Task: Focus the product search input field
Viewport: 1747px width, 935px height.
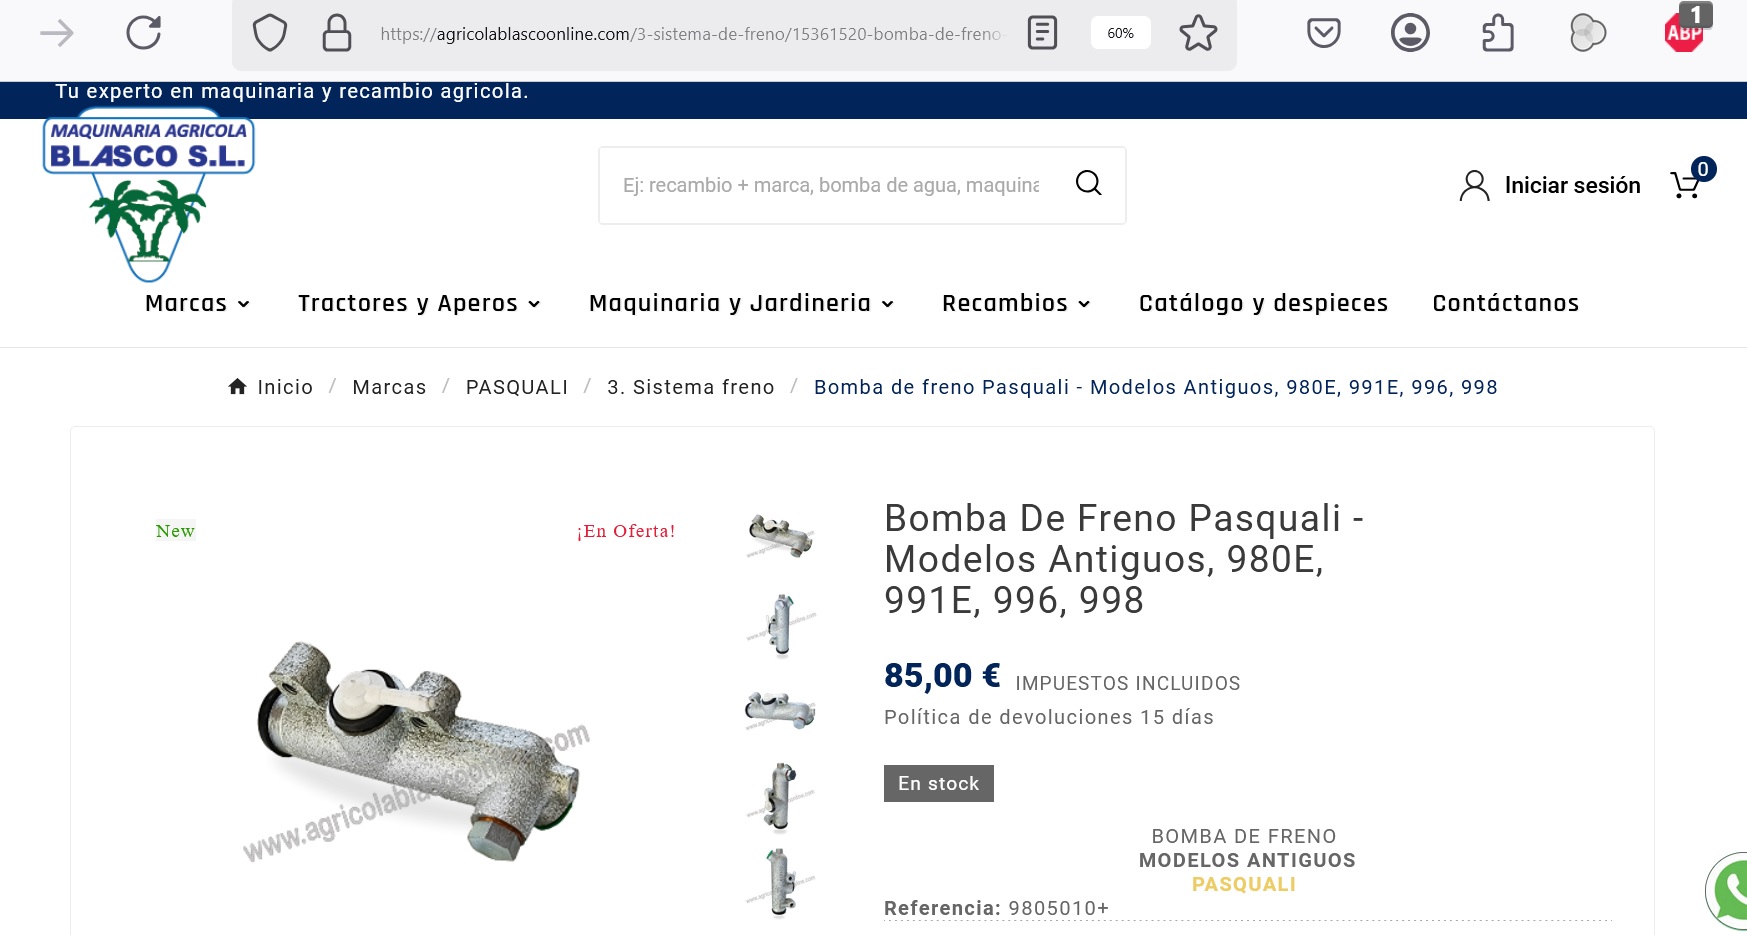Action: [x=832, y=185]
